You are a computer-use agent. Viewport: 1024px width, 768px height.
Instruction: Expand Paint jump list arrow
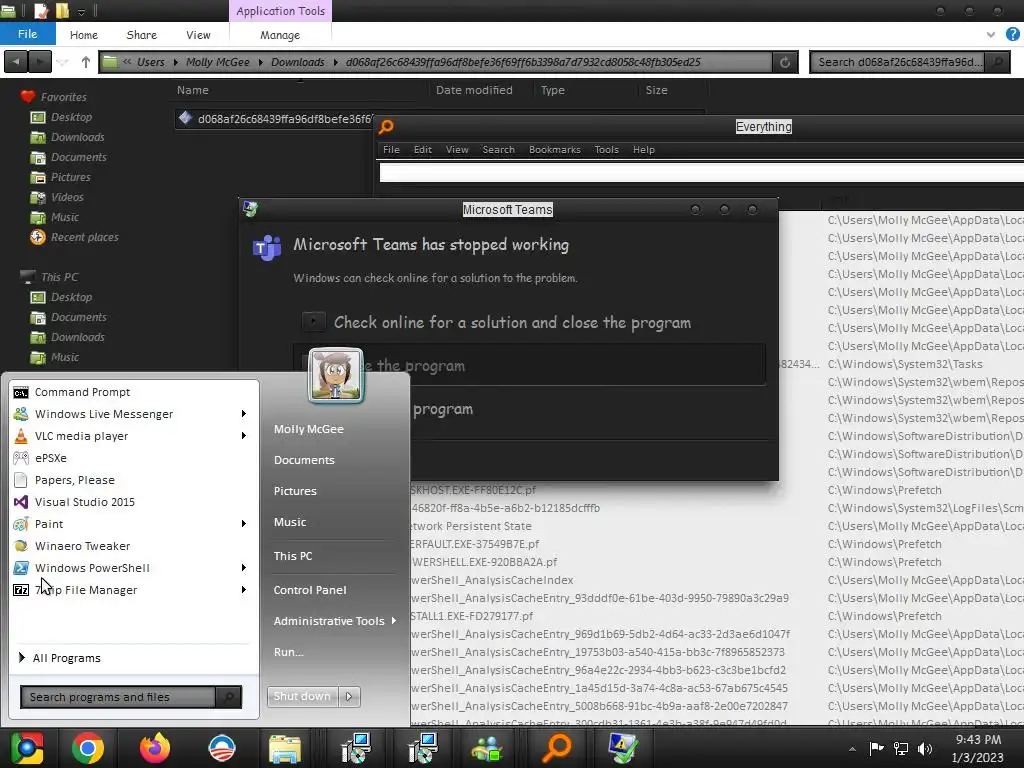(244, 524)
